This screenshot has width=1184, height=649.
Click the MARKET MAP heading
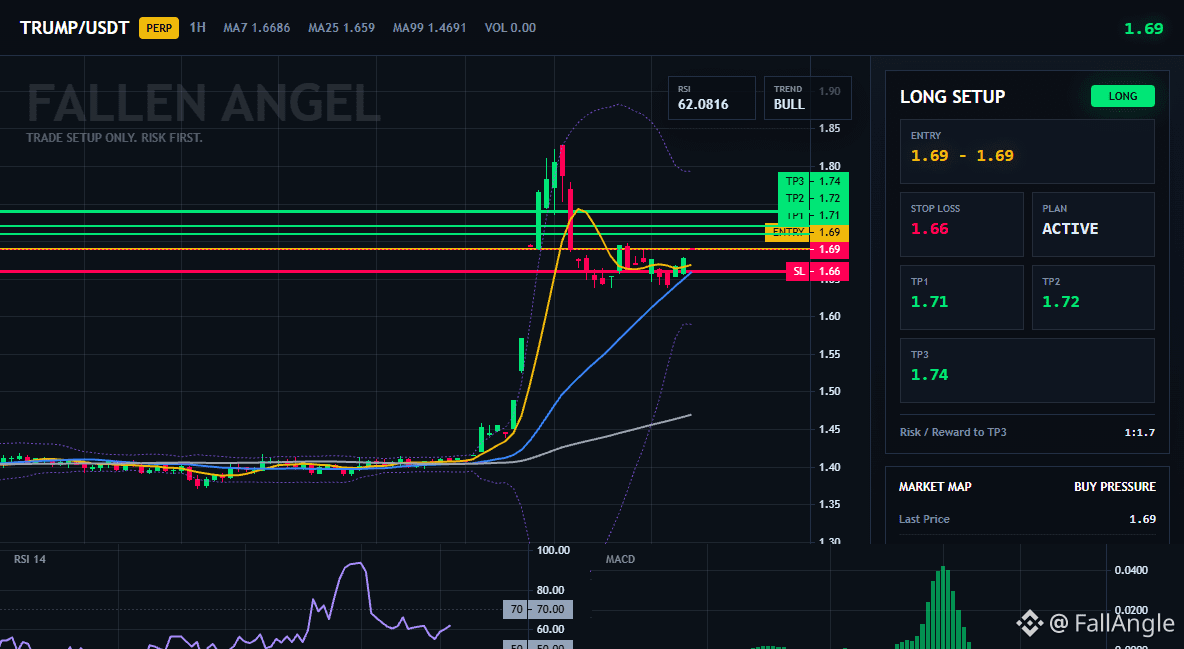click(935, 487)
